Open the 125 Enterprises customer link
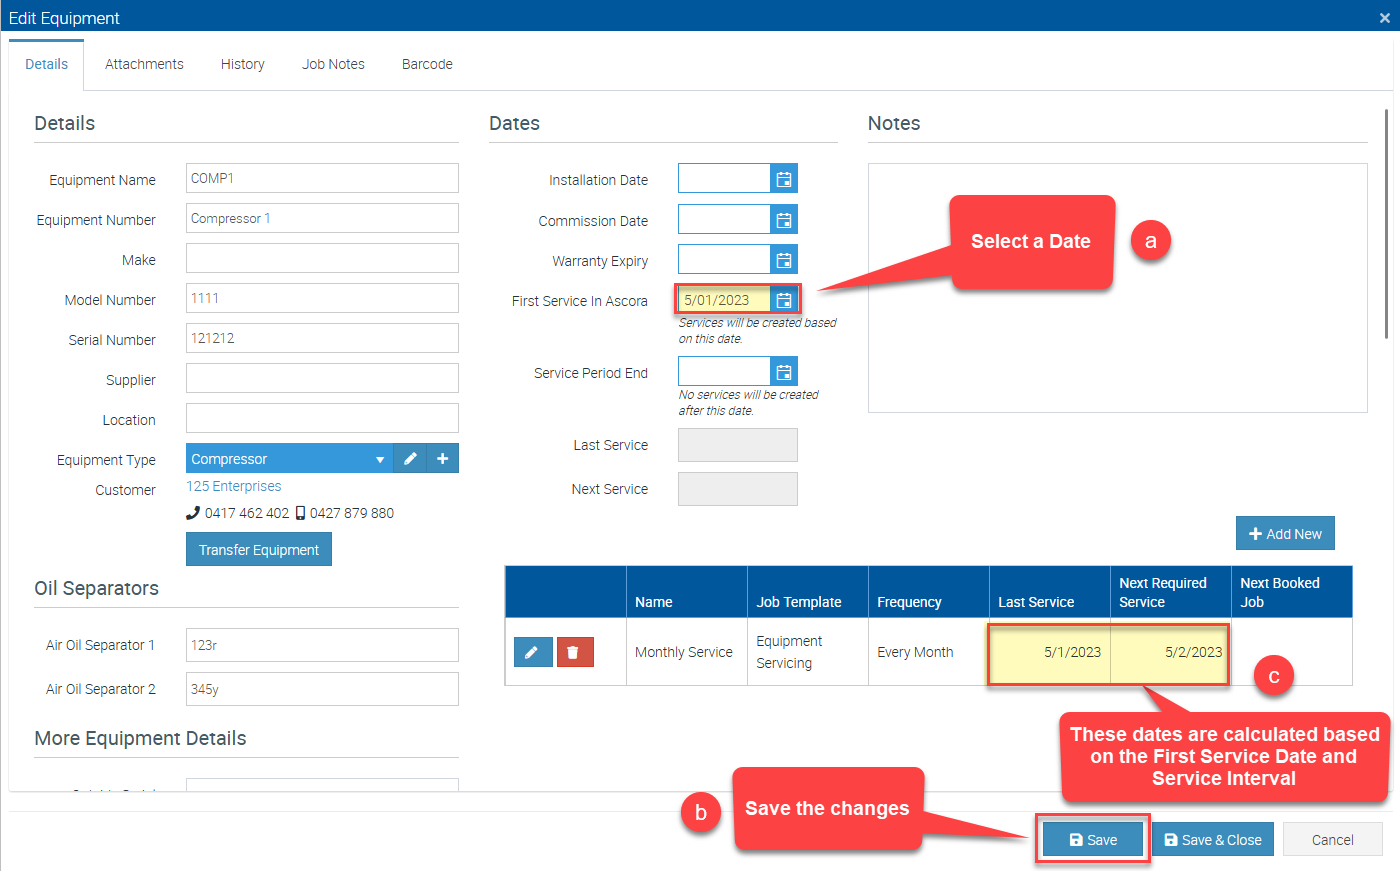The height and width of the screenshot is (871, 1400). (x=234, y=486)
